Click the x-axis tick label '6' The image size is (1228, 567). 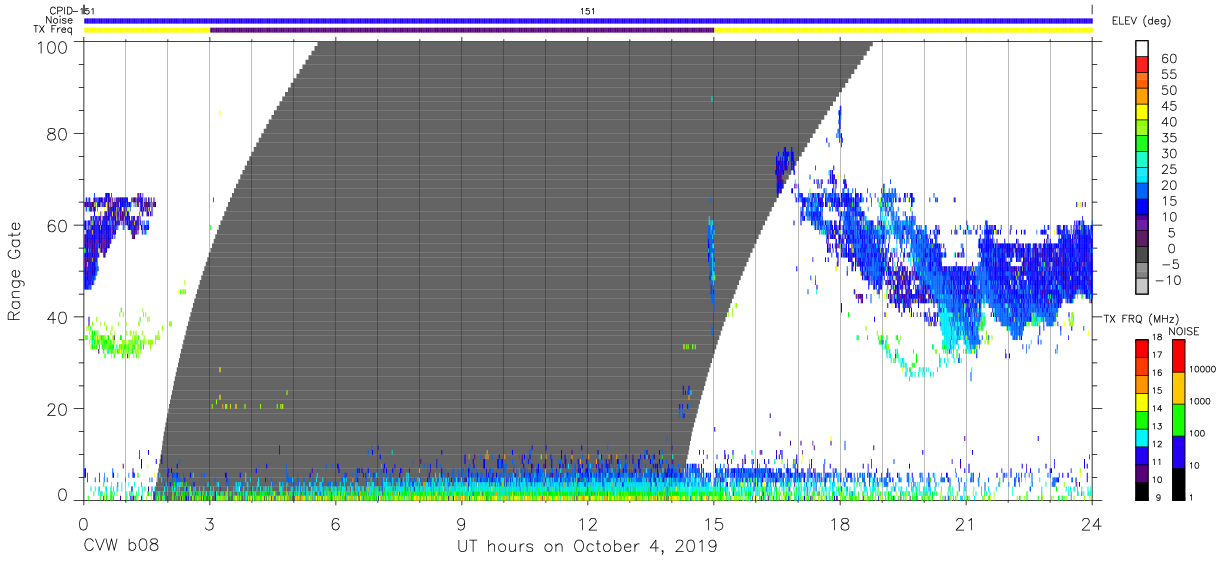pyautogui.click(x=335, y=523)
